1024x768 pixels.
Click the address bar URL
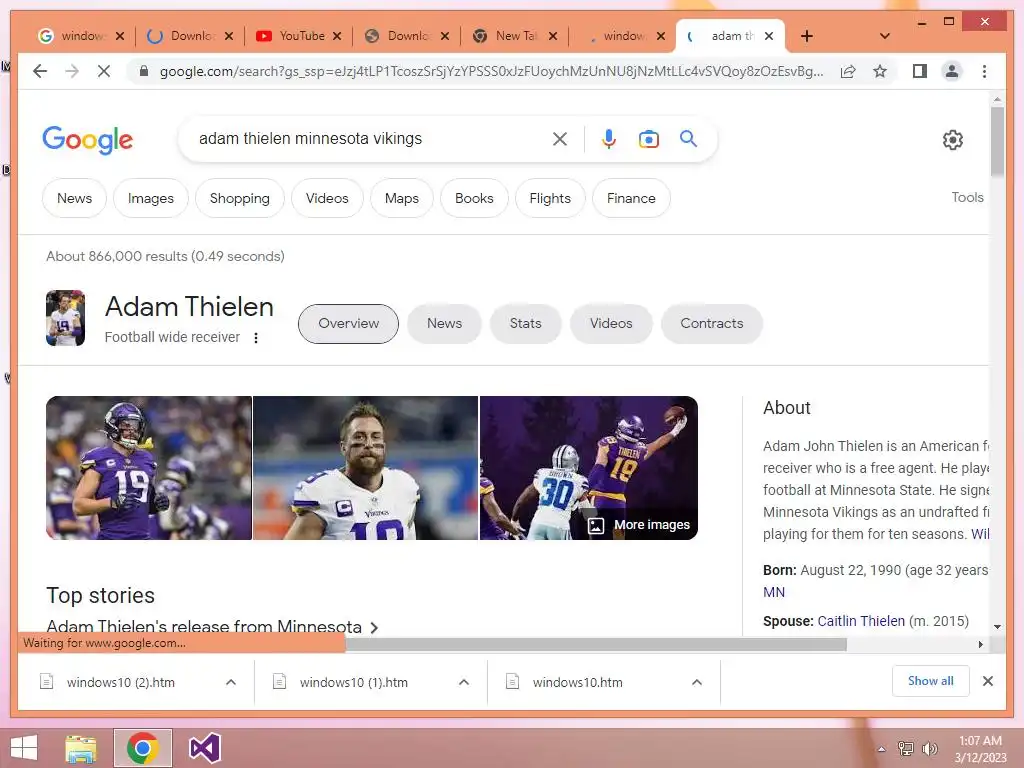click(491, 71)
